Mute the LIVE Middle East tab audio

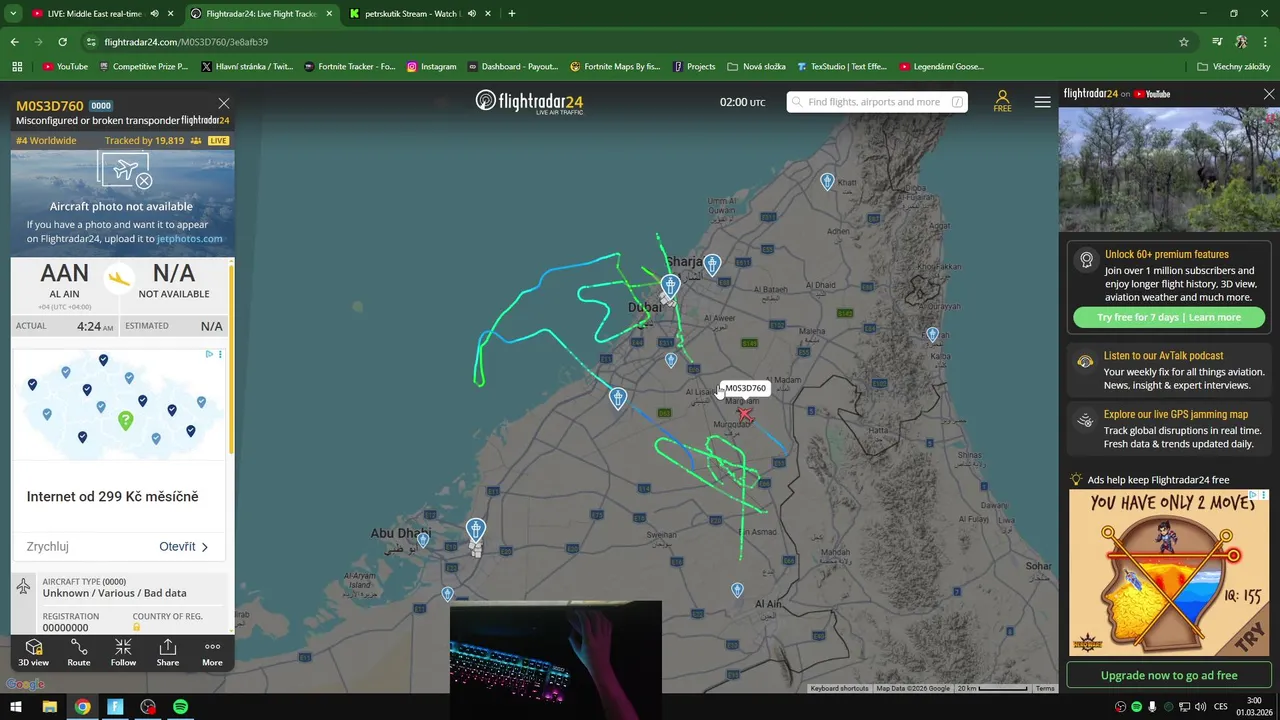[x=154, y=14]
